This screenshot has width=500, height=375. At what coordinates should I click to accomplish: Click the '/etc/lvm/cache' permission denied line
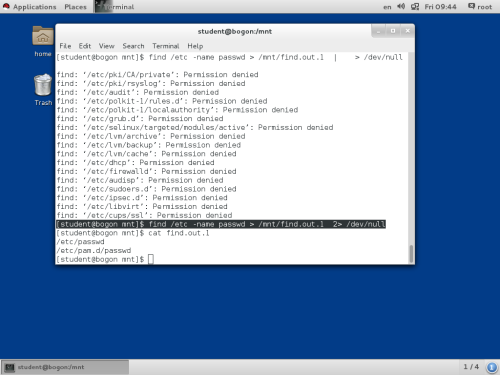146,154
